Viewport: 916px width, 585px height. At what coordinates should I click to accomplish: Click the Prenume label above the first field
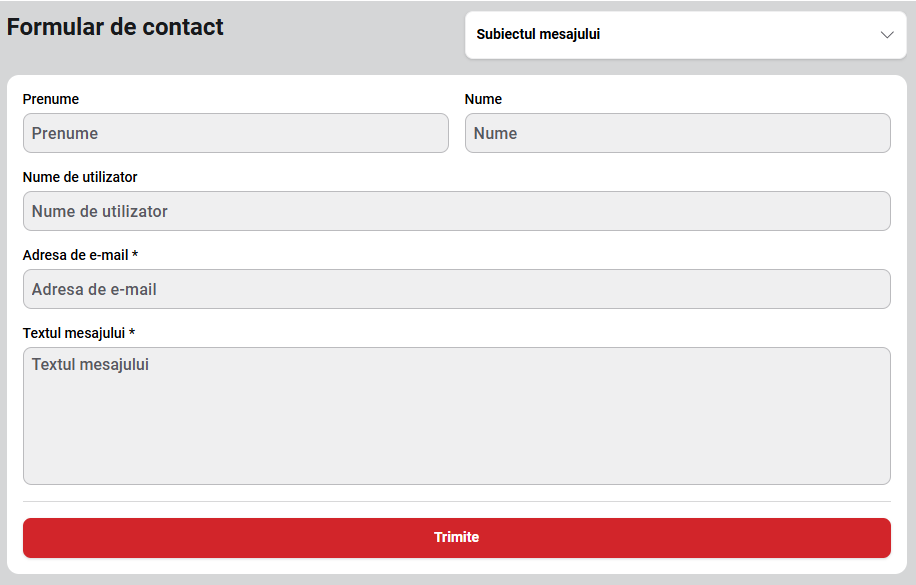point(51,99)
